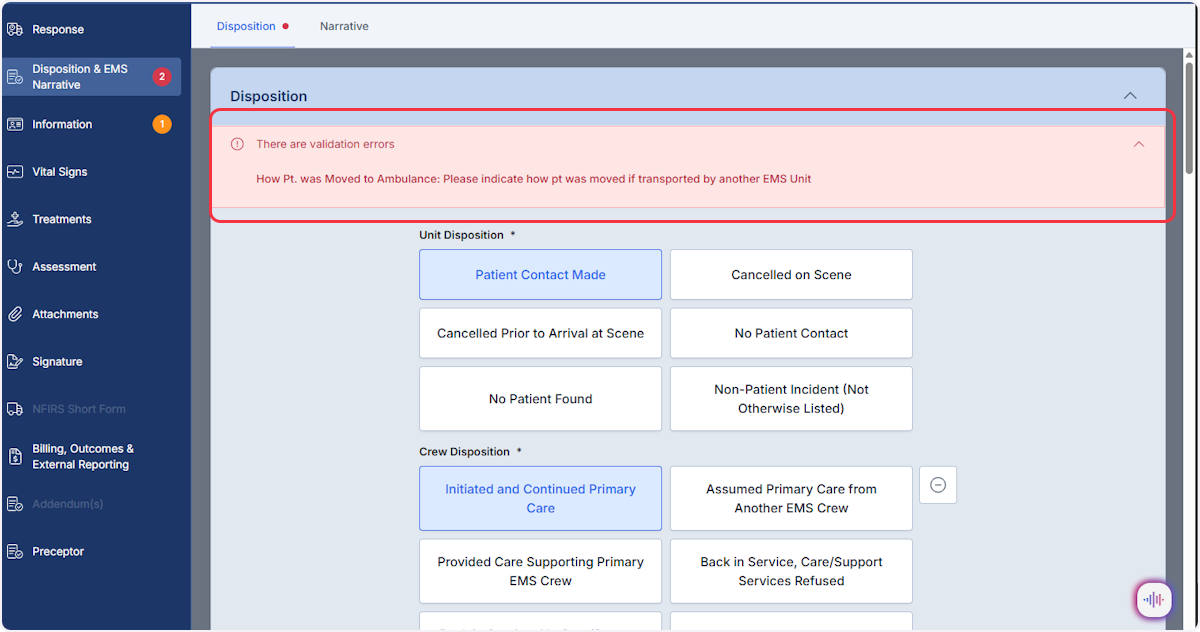Click the orange badge showing 1 warning
Viewport: 1200px width, 632px height.
pos(162,124)
